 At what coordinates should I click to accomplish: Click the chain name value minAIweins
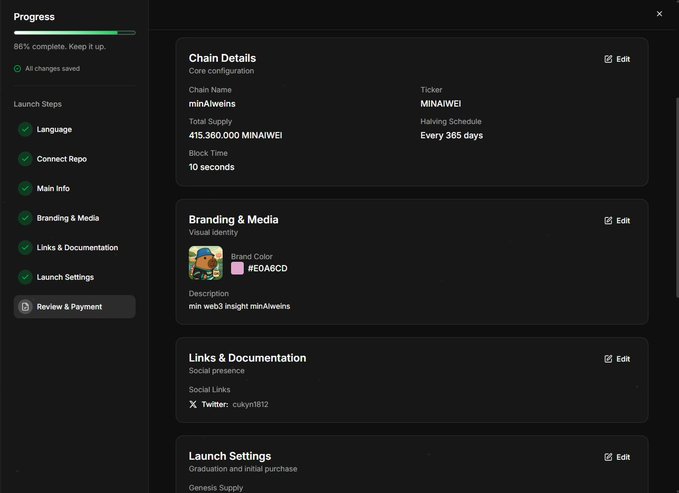coord(212,104)
